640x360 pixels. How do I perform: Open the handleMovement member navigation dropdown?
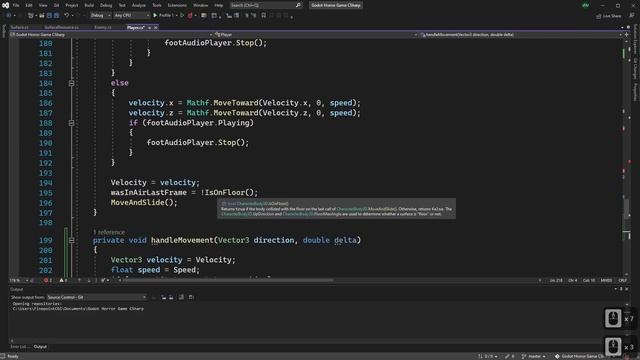pyautogui.click(x=521, y=35)
